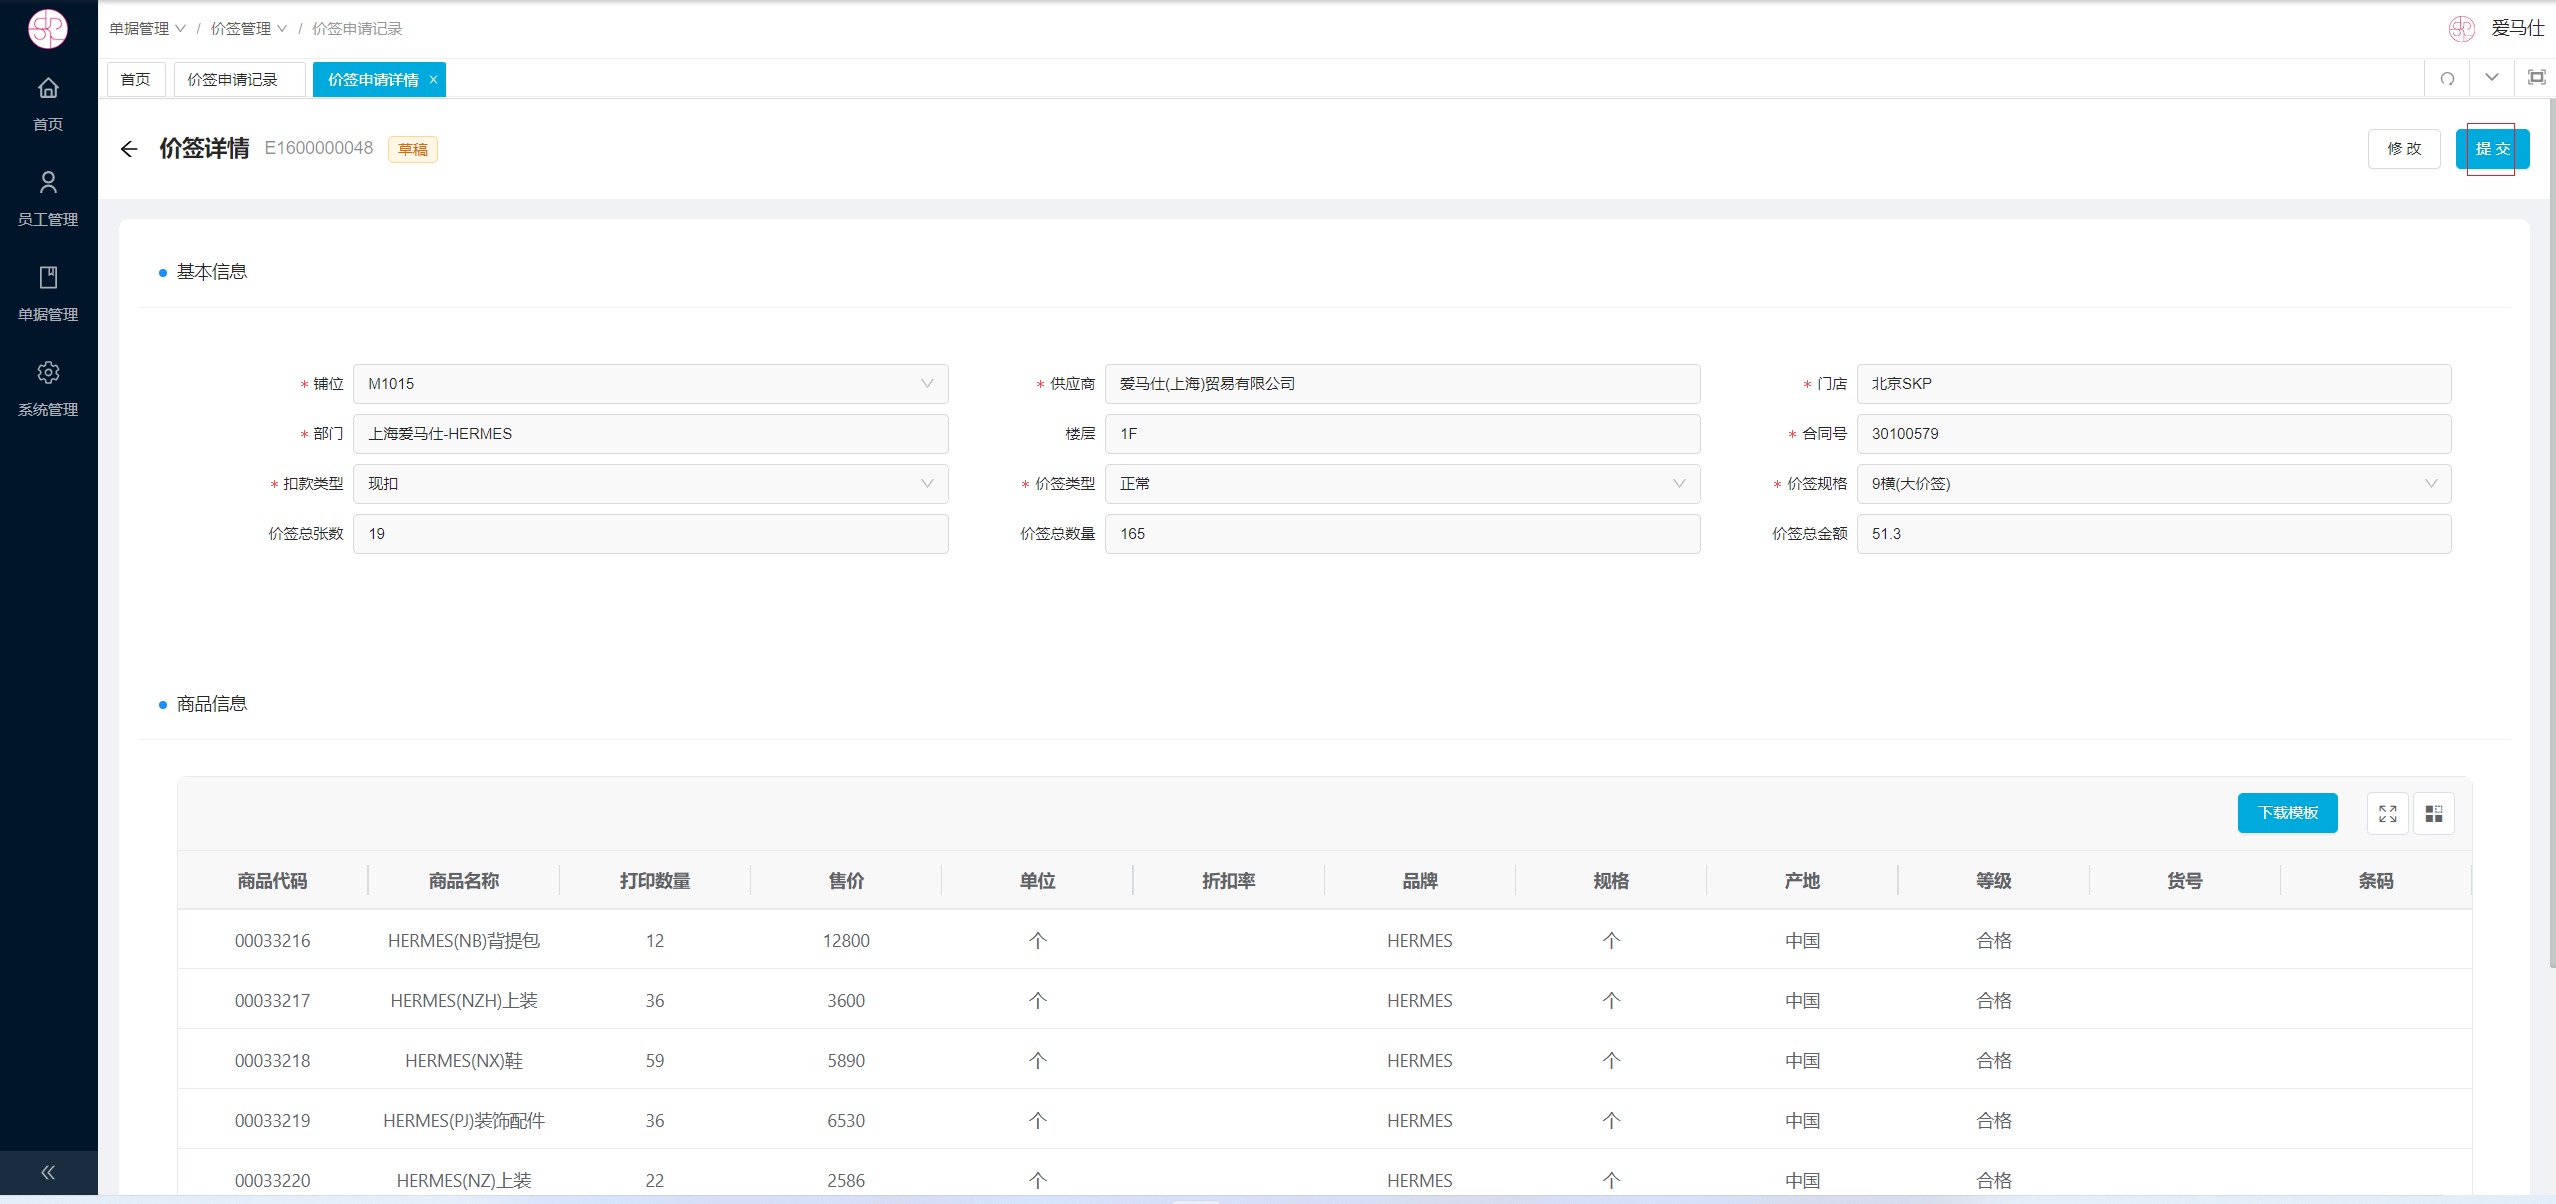Click the 商品代码 column header

click(x=272, y=881)
